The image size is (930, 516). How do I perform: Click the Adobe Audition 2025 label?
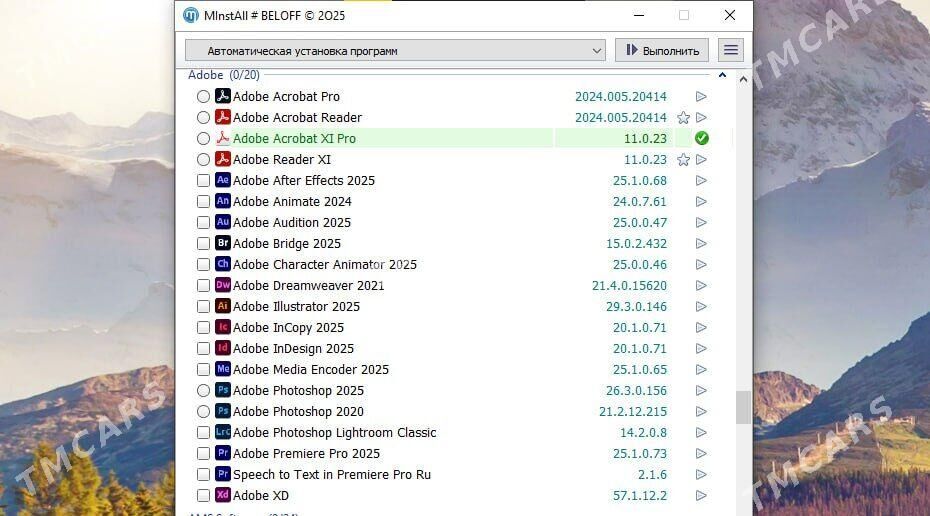pos(292,223)
